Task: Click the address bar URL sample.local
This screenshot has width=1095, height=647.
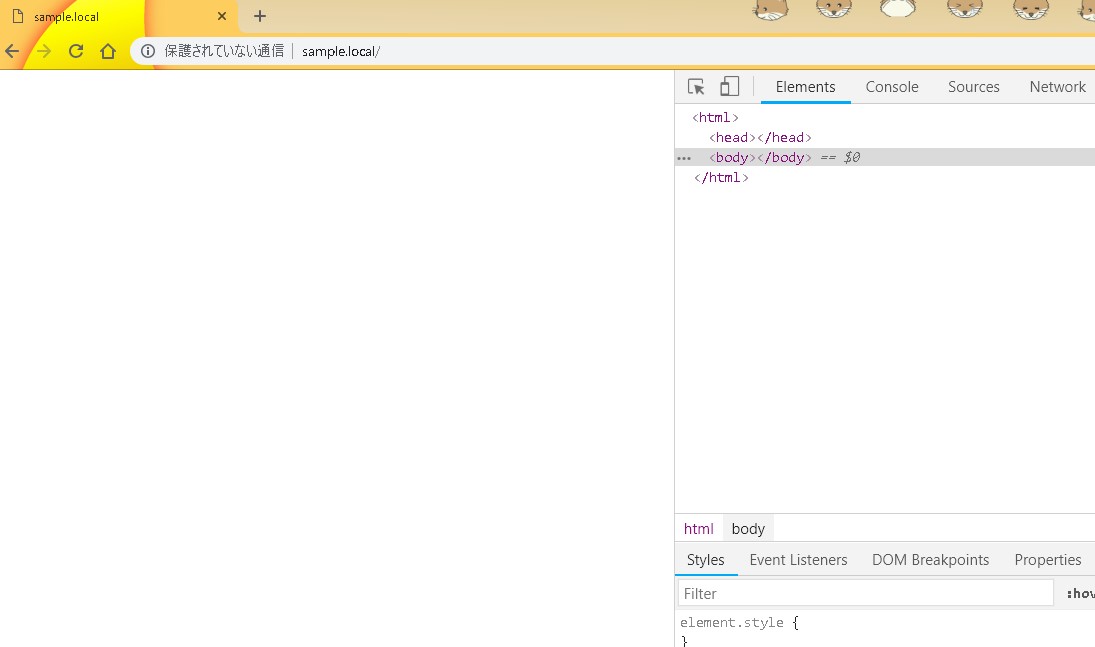Action: coord(340,52)
